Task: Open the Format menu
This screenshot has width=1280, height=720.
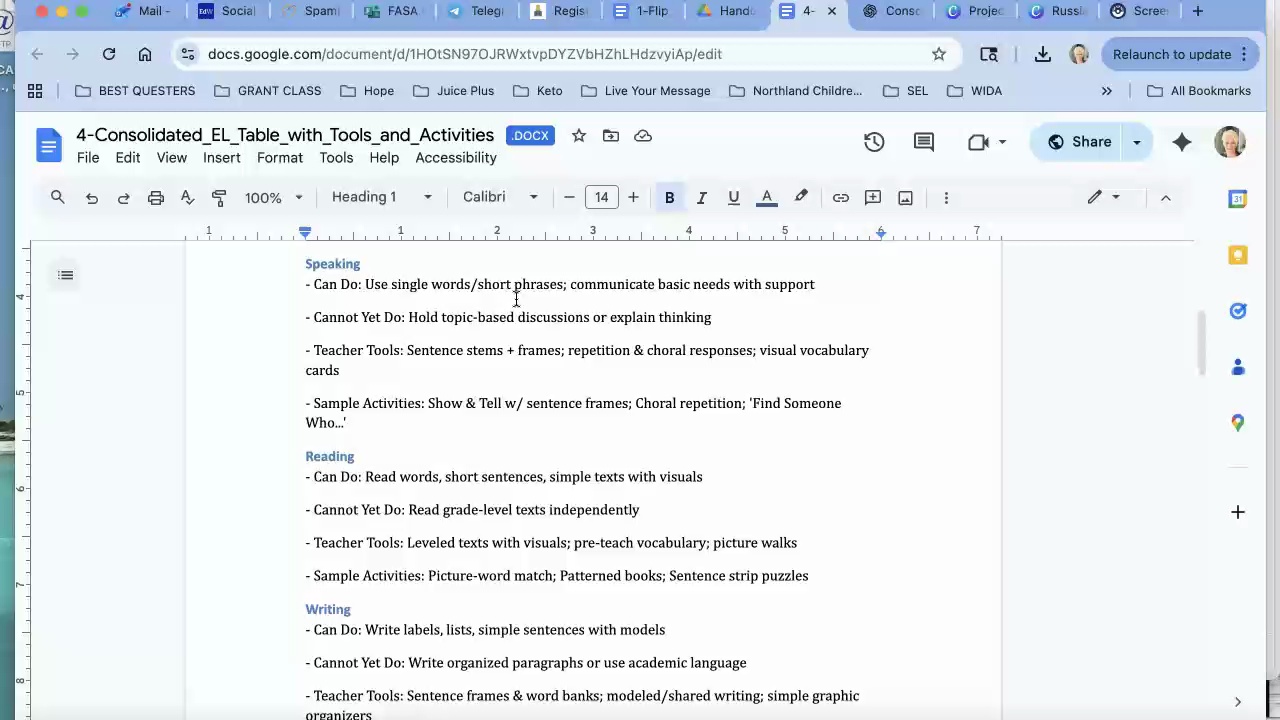Action: coord(279,158)
